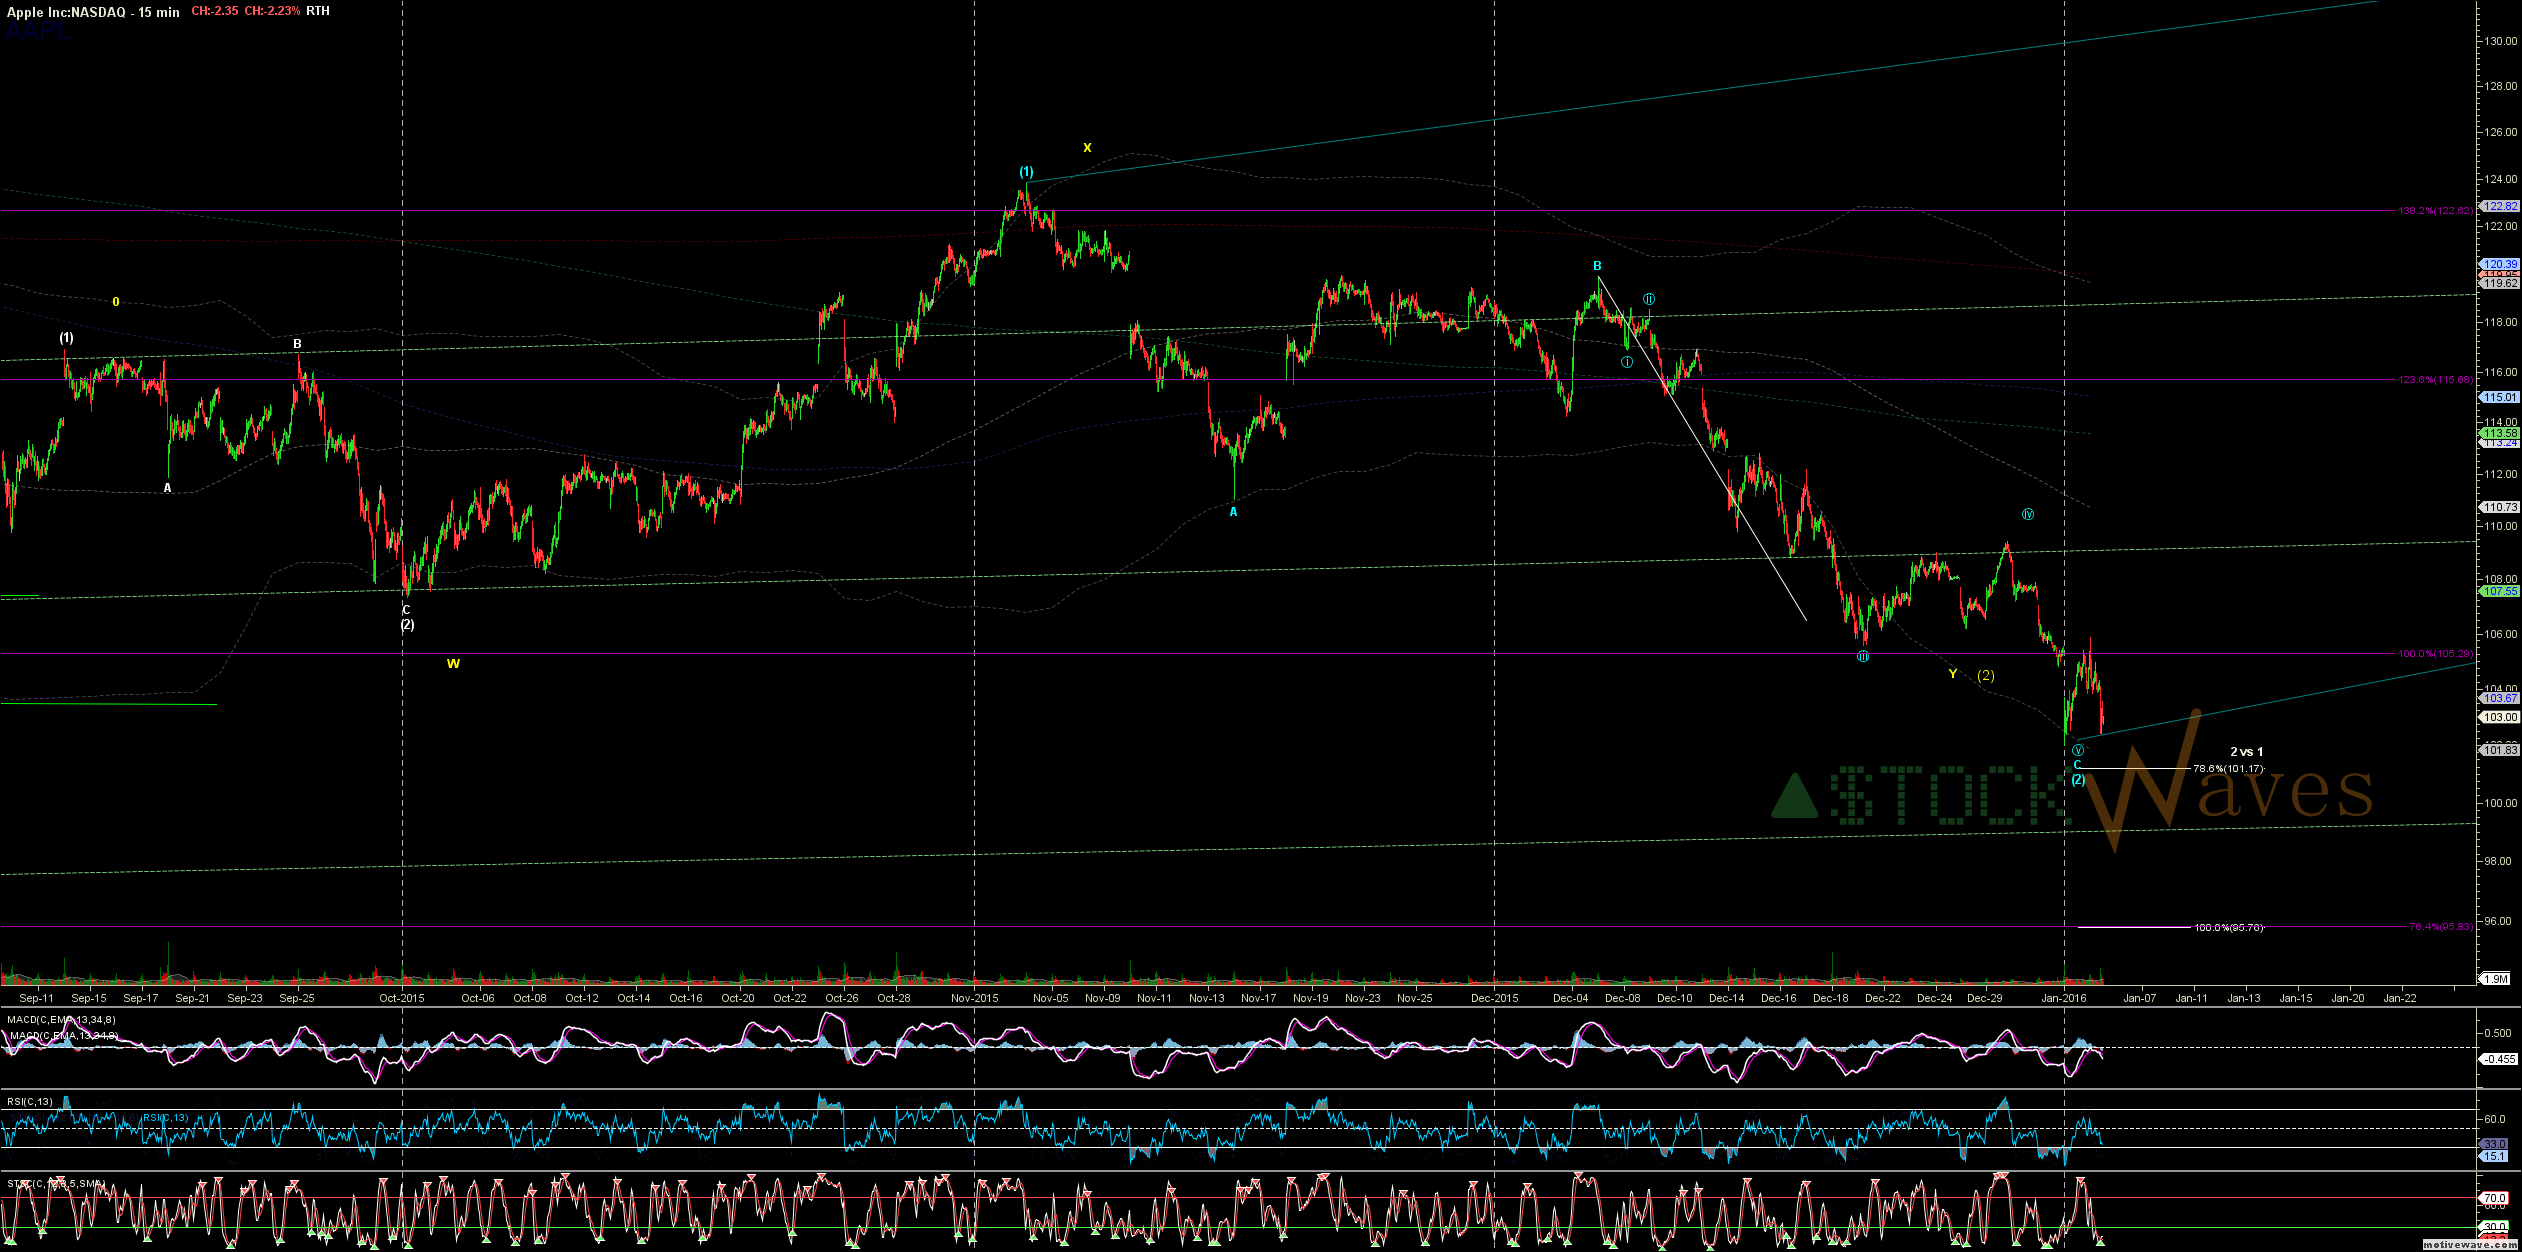Click the 'Nov-2015' date on the time axis
The height and width of the screenshot is (1252, 2522).
(x=974, y=998)
